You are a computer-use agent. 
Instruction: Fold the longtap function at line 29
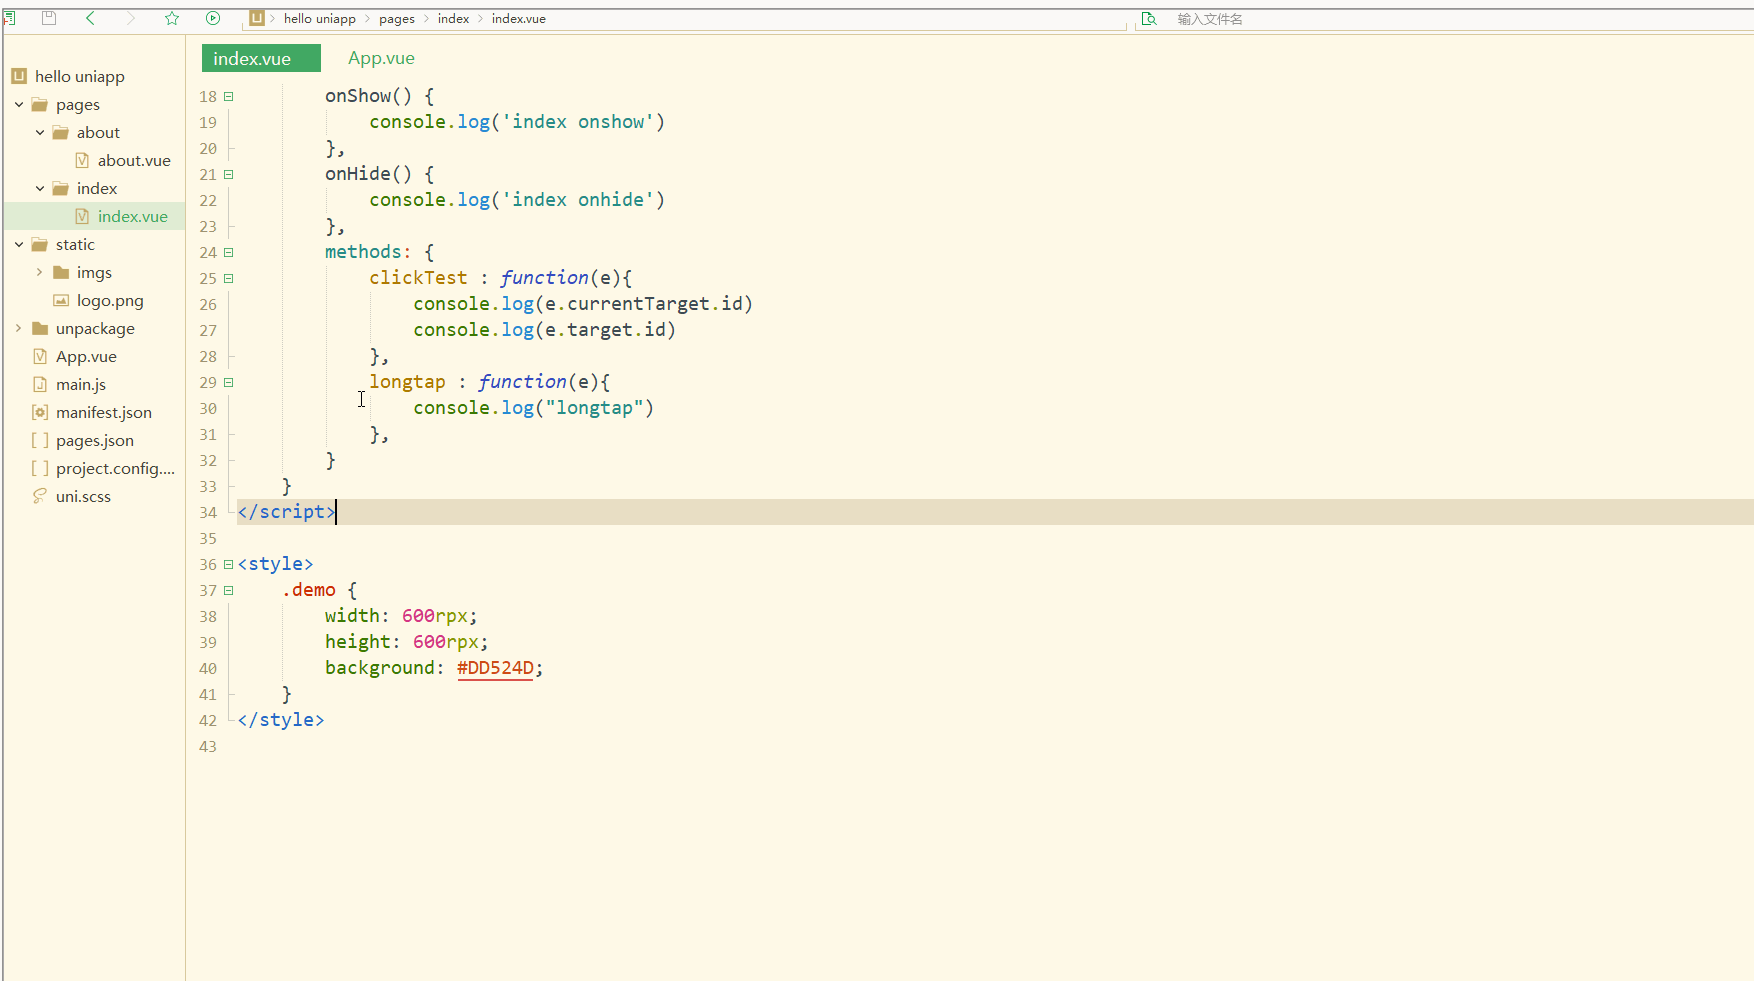229,382
